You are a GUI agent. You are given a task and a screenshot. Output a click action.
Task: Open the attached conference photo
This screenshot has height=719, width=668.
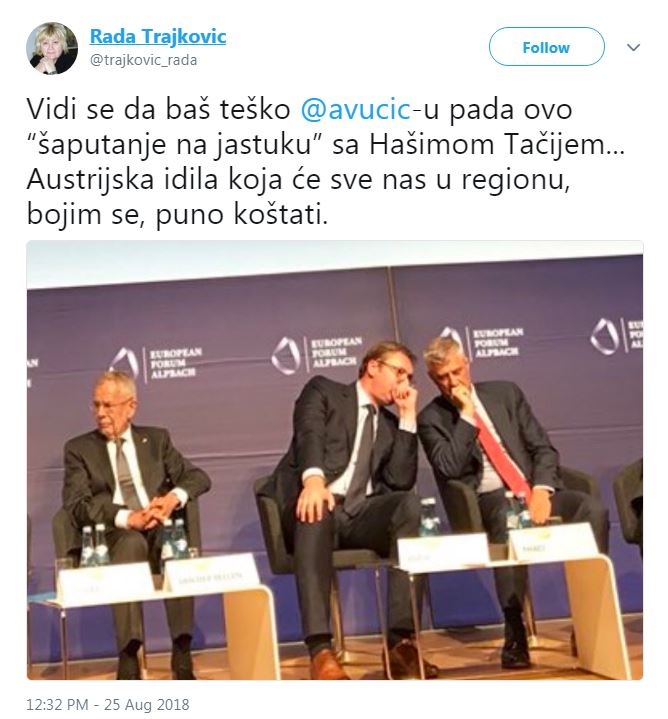[335, 460]
